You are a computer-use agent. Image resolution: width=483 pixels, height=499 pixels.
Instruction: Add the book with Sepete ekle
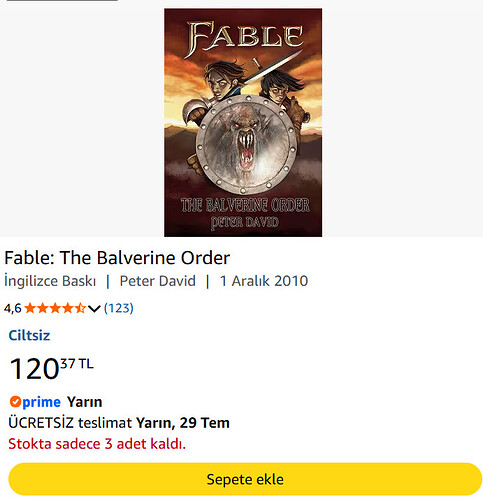[245, 479]
